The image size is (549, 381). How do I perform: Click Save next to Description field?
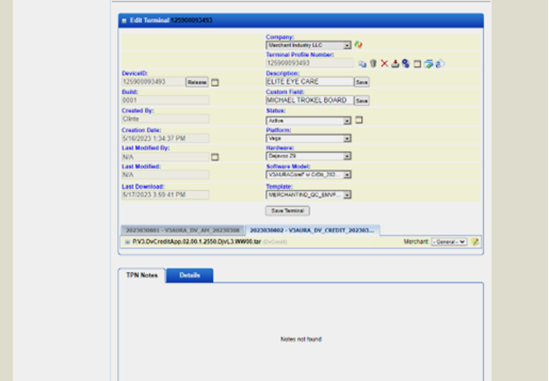pyautogui.click(x=362, y=82)
